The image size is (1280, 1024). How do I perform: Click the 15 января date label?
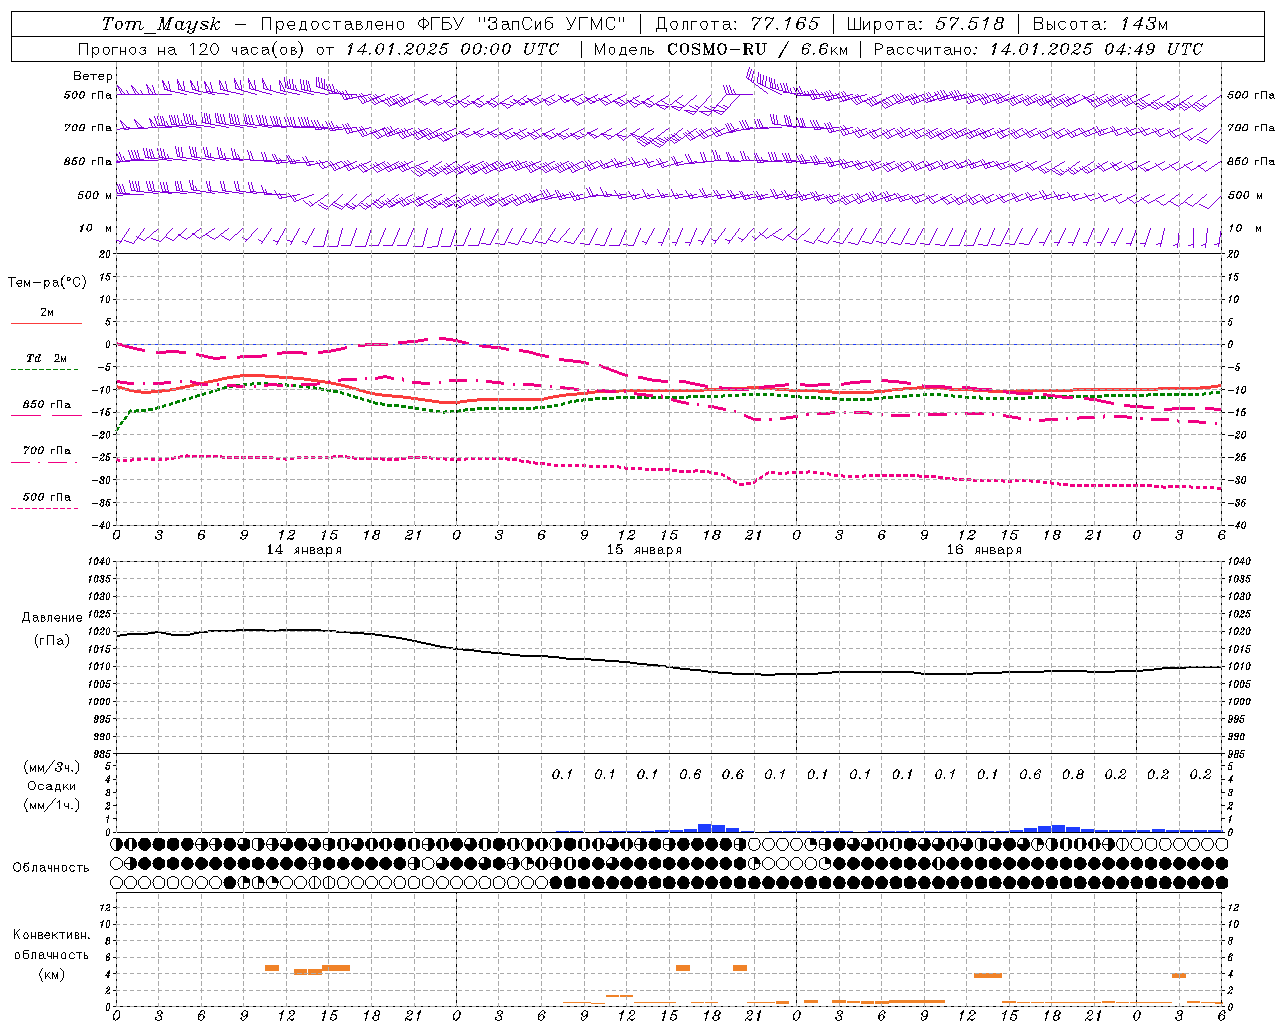point(644,550)
